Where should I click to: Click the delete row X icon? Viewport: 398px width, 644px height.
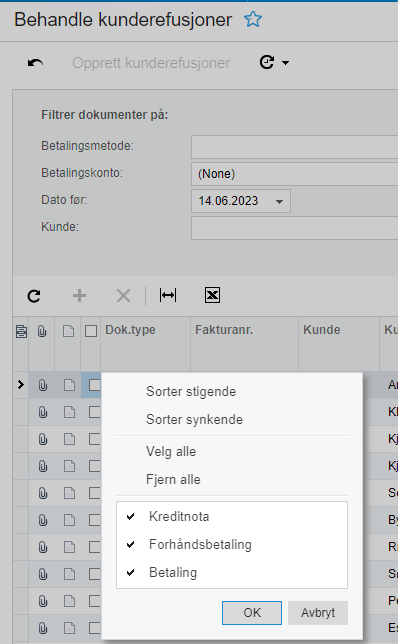coord(123,296)
